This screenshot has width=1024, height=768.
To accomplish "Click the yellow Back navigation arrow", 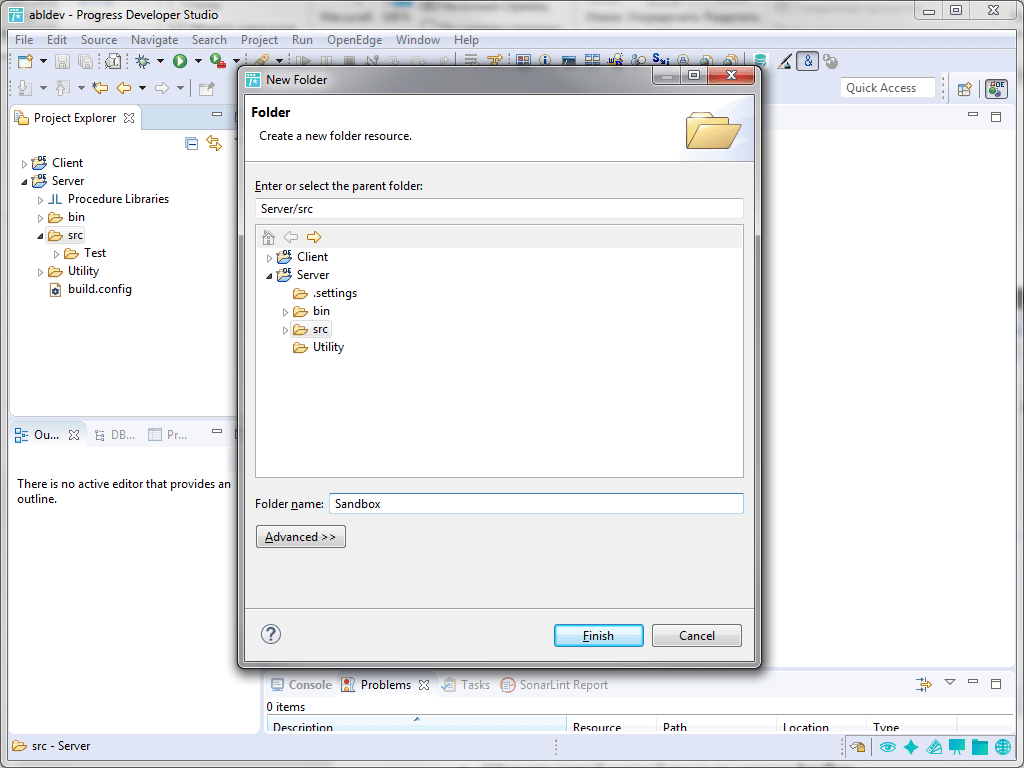I will point(123,88).
